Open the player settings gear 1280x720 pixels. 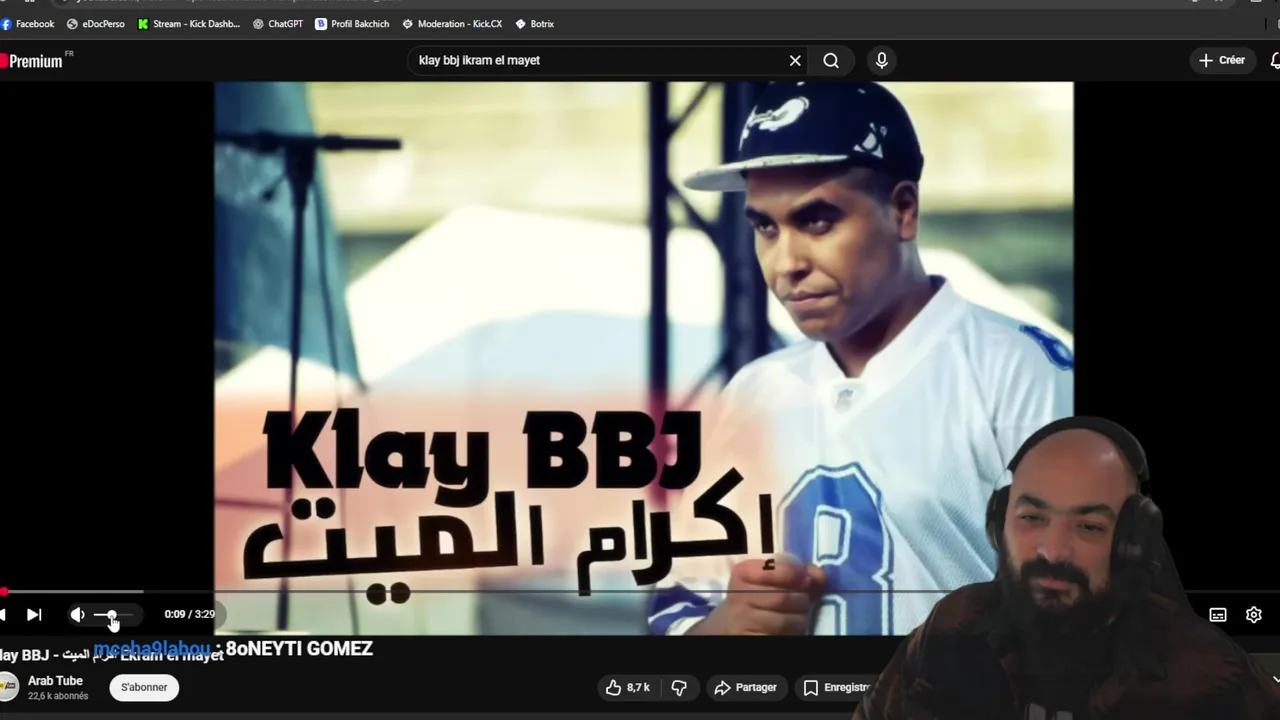[x=1254, y=615]
